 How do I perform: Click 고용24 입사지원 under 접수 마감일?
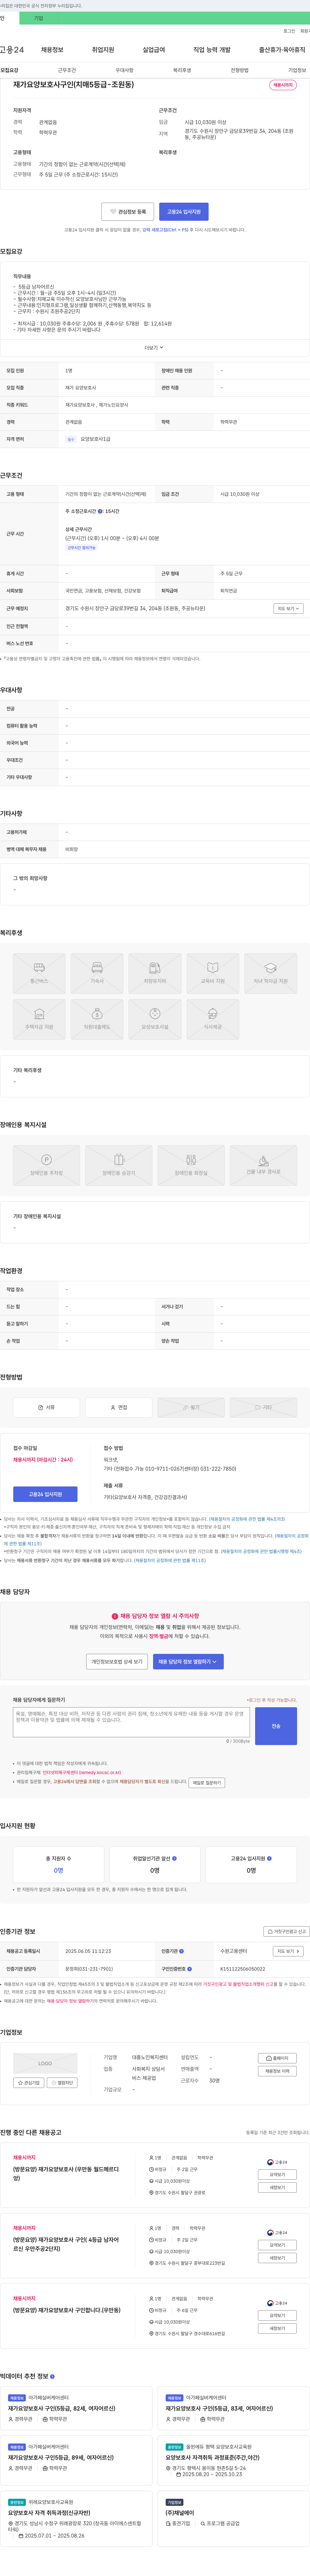(x=45, y=1494)
